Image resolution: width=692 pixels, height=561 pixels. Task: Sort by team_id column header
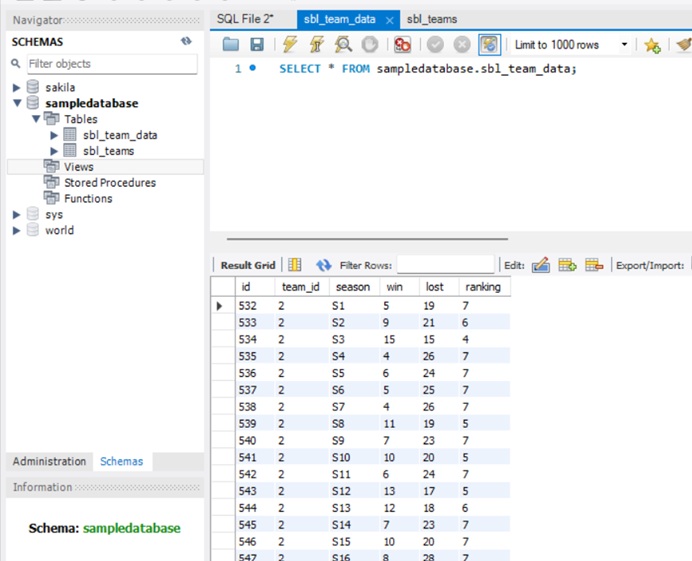(x=302, y=287)
